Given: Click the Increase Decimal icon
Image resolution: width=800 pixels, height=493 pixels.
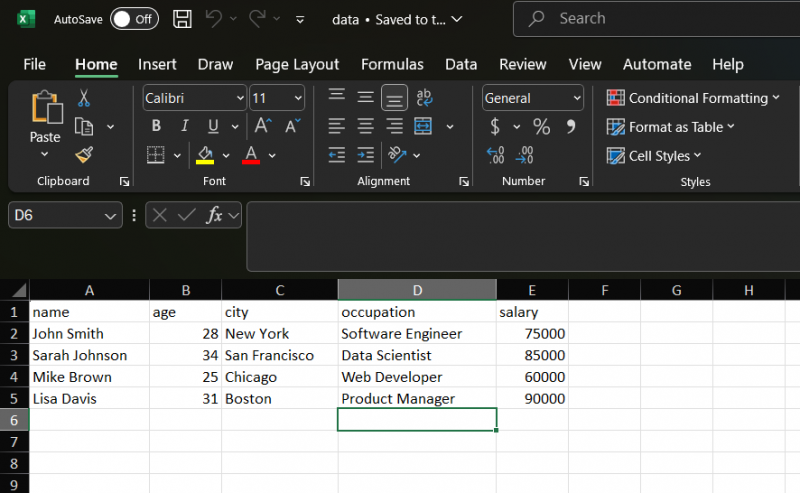Looking at the screenshot, I should (495, 155).
